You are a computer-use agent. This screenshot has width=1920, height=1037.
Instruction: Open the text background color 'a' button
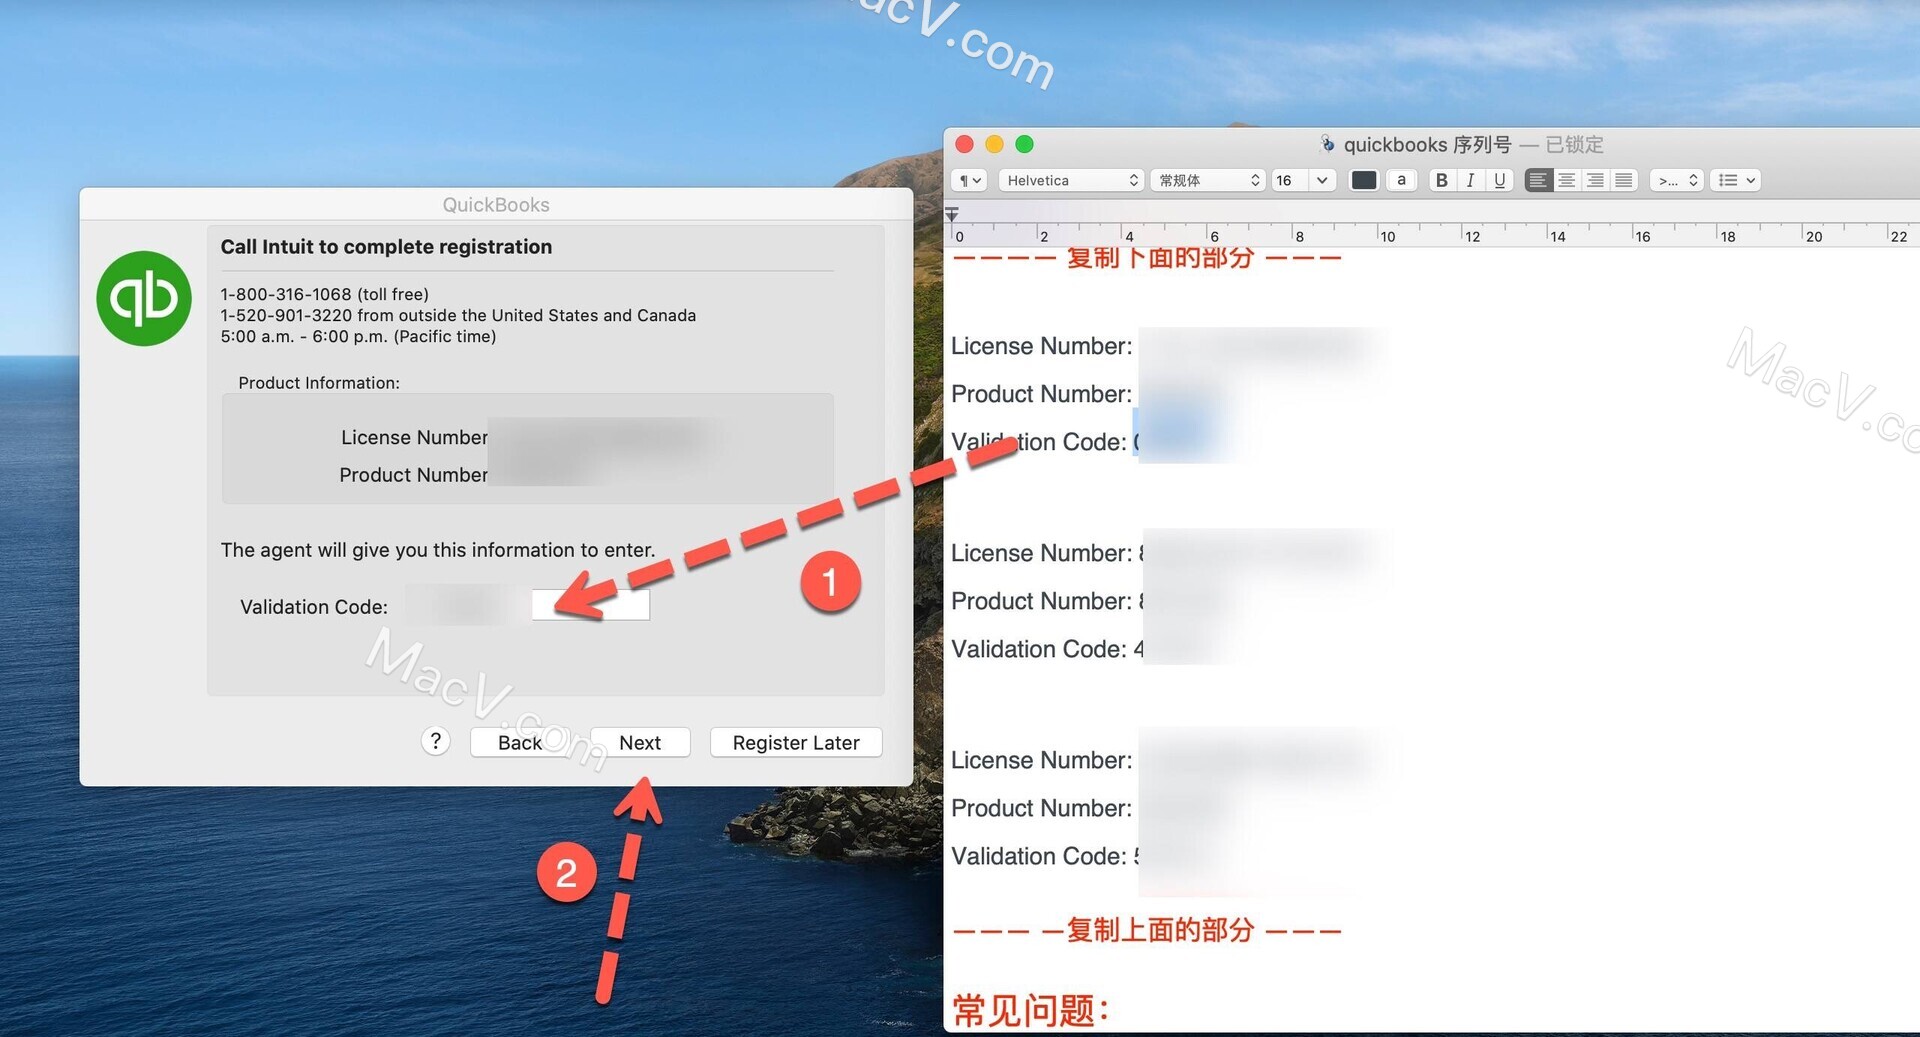pos(1401,180)
